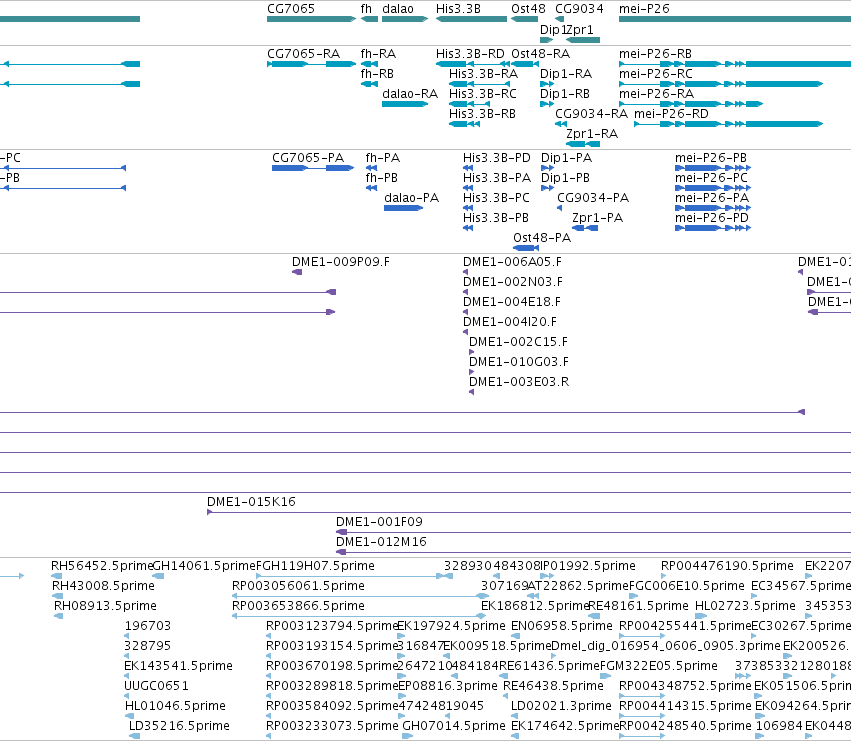The image size is (851, 741).
Task: Select the protein label "Zpr1-PA"
Action: click(598, 218)
